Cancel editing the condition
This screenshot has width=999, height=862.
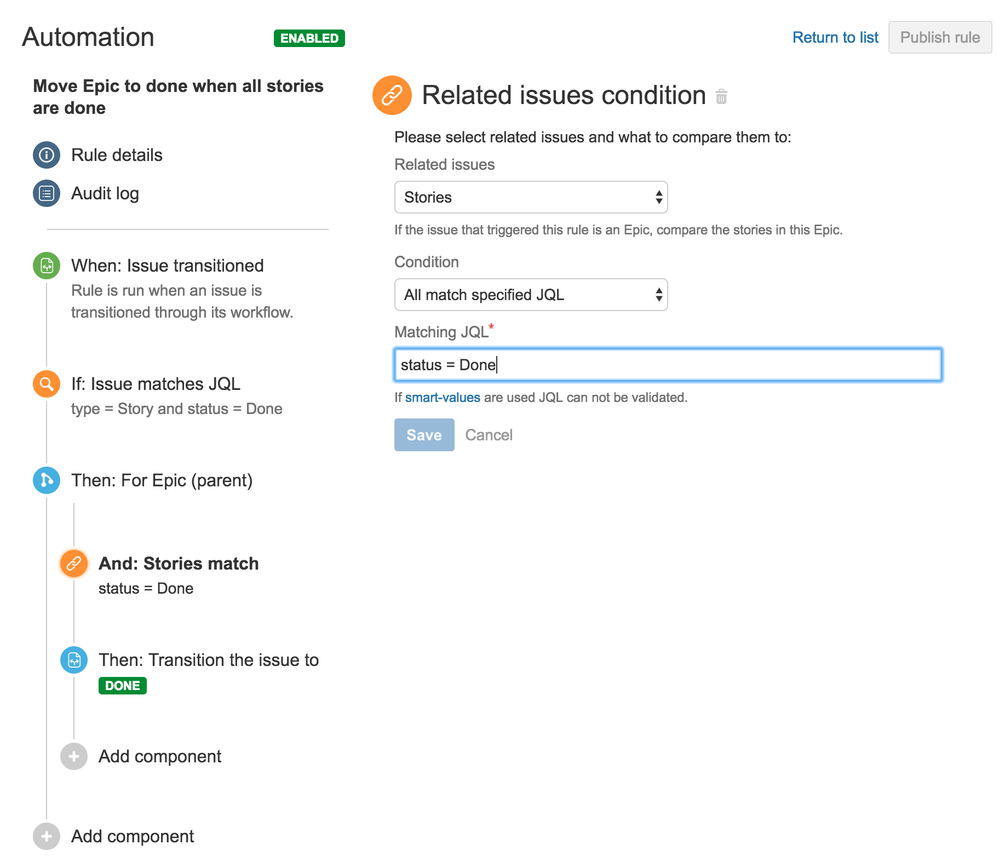pyautogui.click(x=489, y=434)
